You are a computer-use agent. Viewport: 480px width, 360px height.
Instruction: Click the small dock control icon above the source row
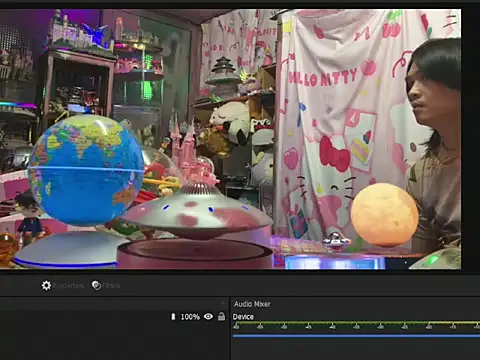223,303
